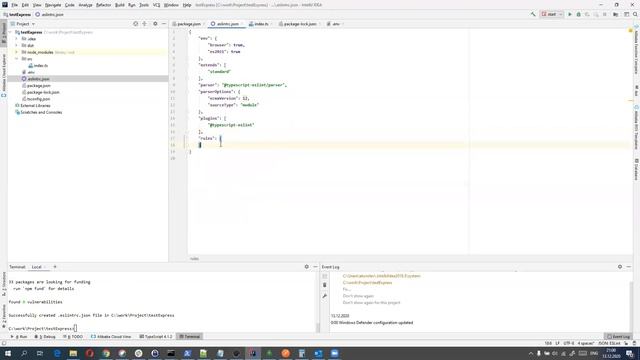Open the TypeScript 4.1.2 tool window
This screenshot has width=640, height=360.
point(156,337)
